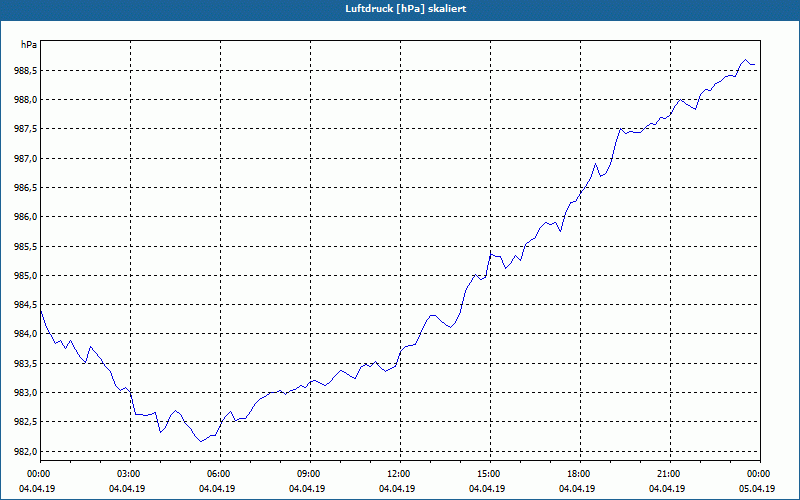Click the 00:00 04.04.19 x-axis label

(x=37, y=481)
